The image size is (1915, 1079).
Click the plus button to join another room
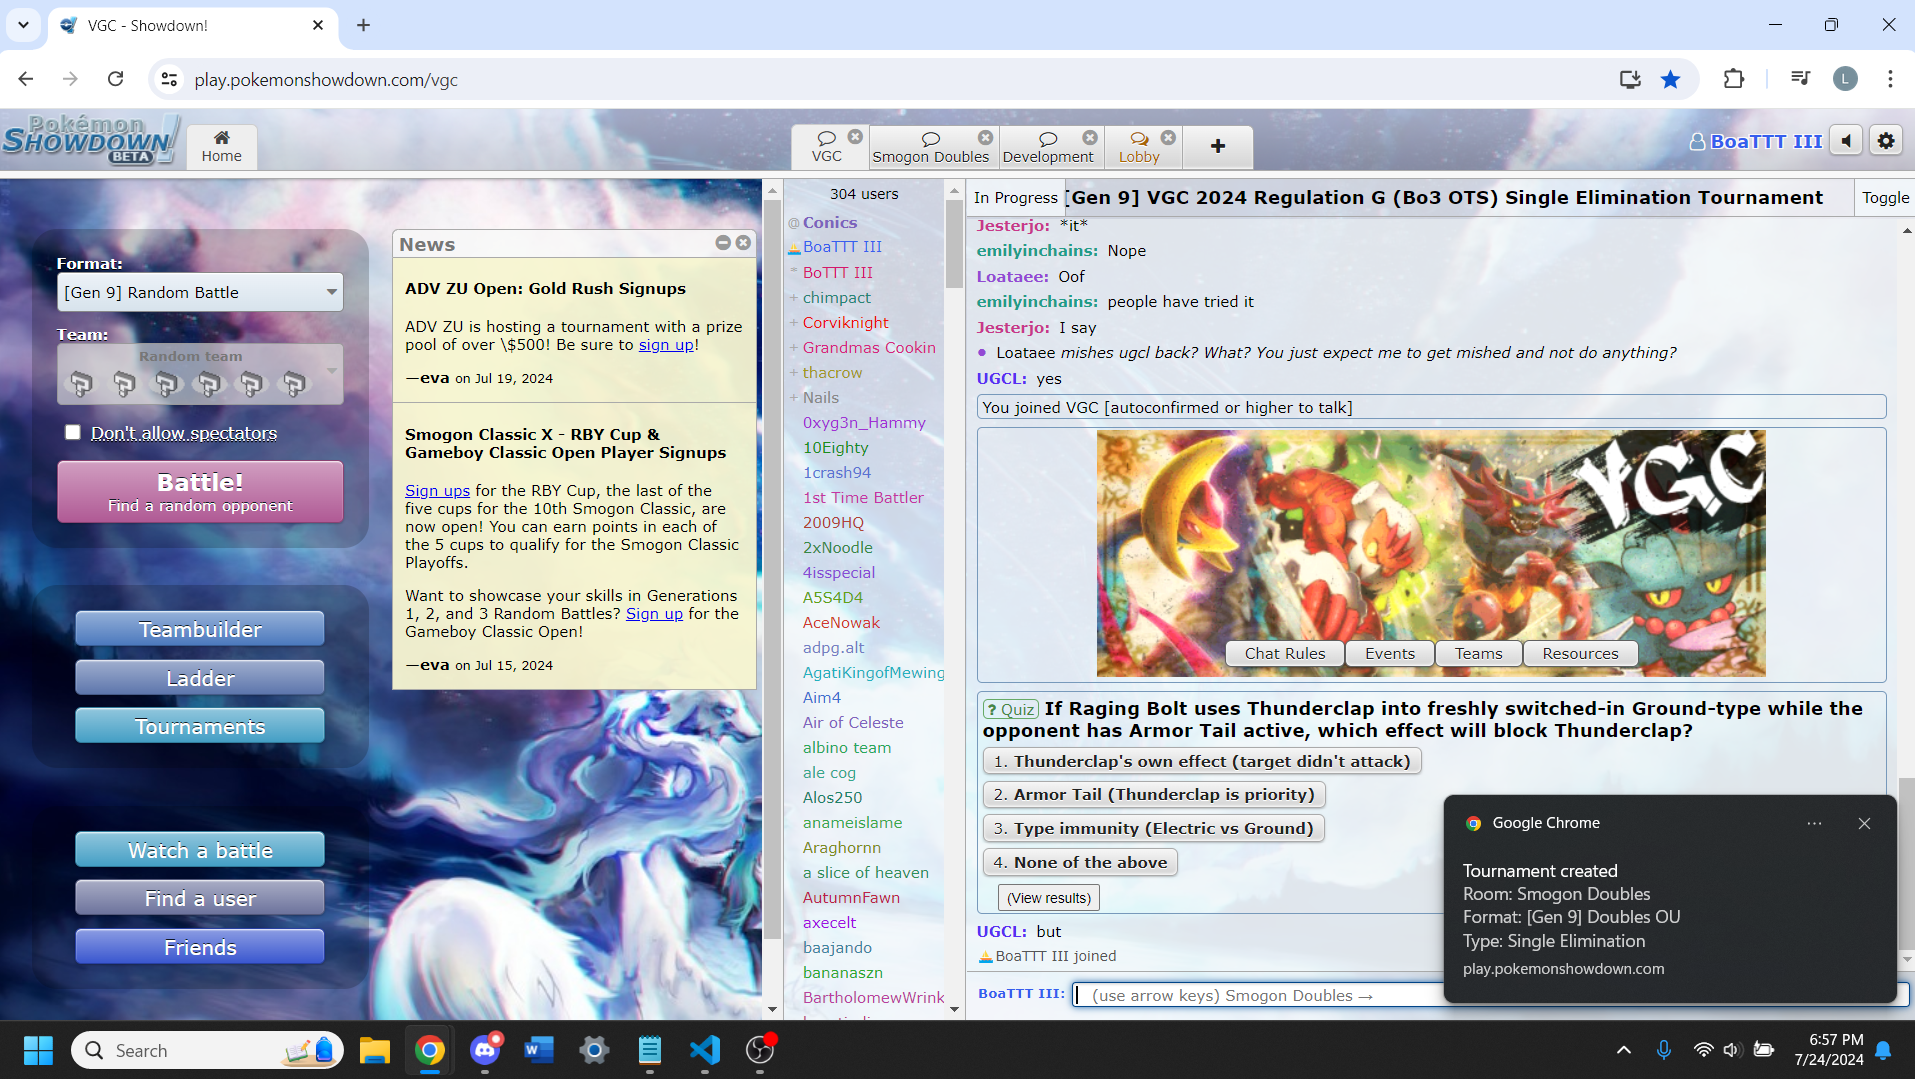[x=1217, y=147]
